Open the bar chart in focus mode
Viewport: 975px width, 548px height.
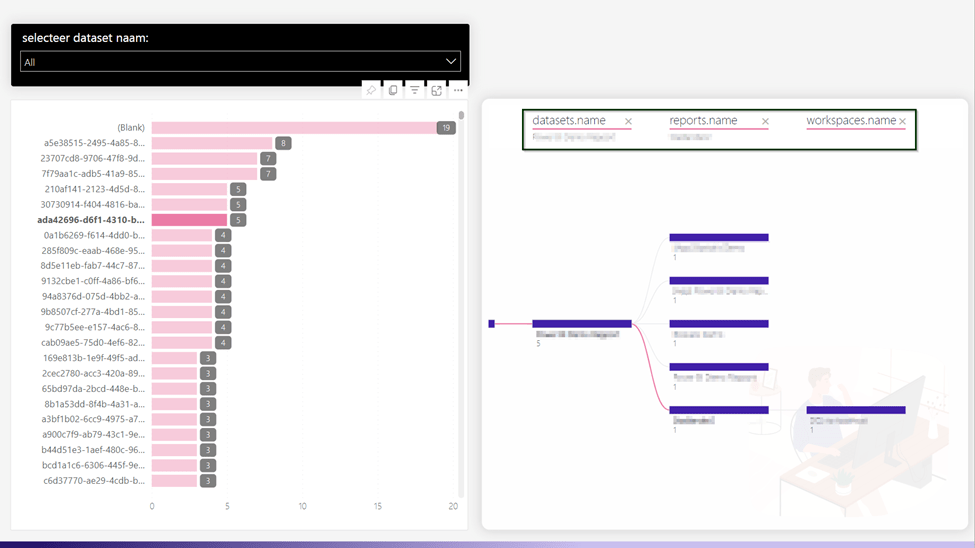point(437,90)
